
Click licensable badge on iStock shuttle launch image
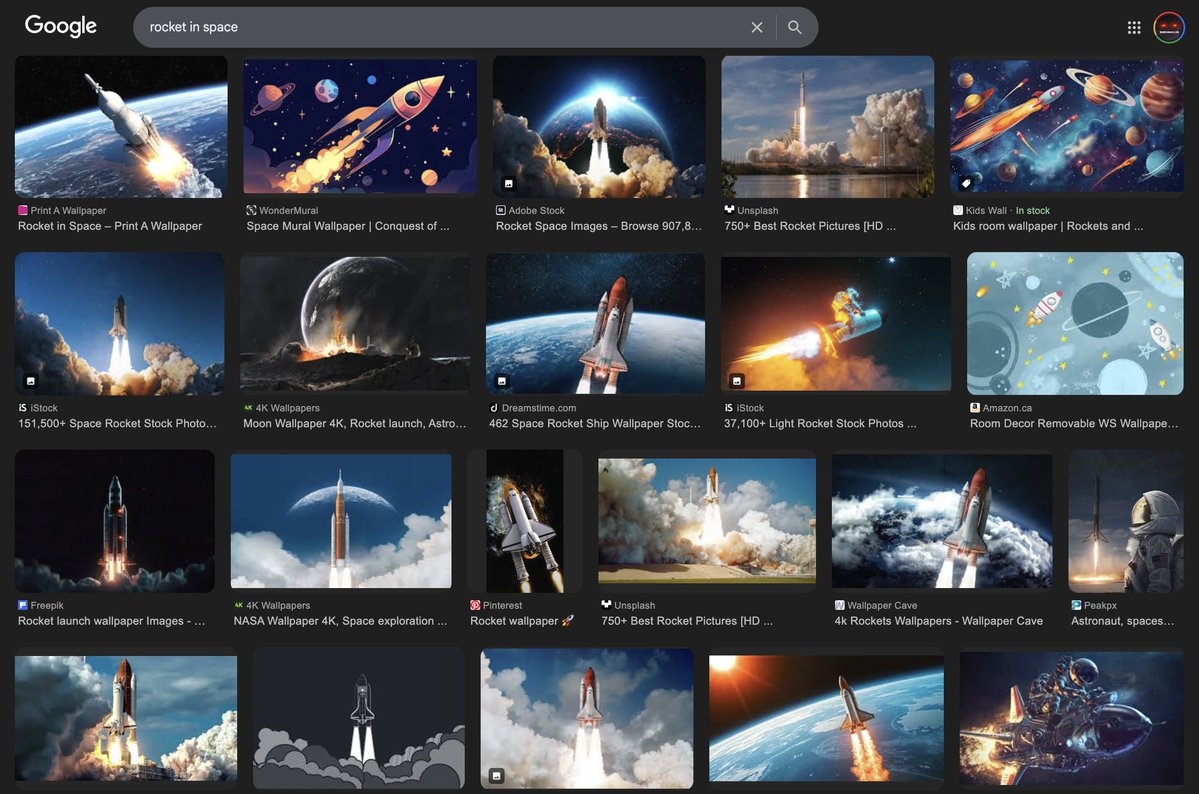coord(31,380)
